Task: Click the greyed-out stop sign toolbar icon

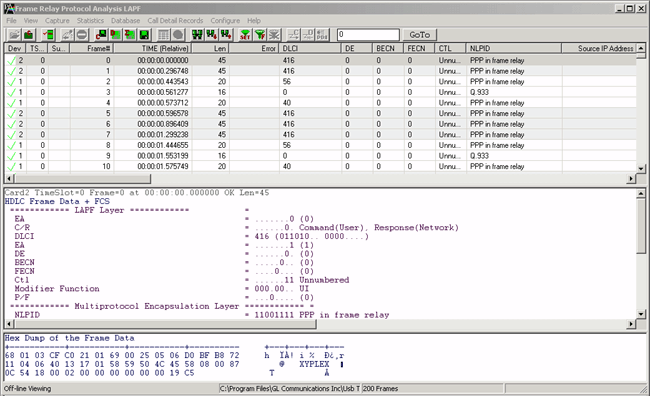Action: 82,34
